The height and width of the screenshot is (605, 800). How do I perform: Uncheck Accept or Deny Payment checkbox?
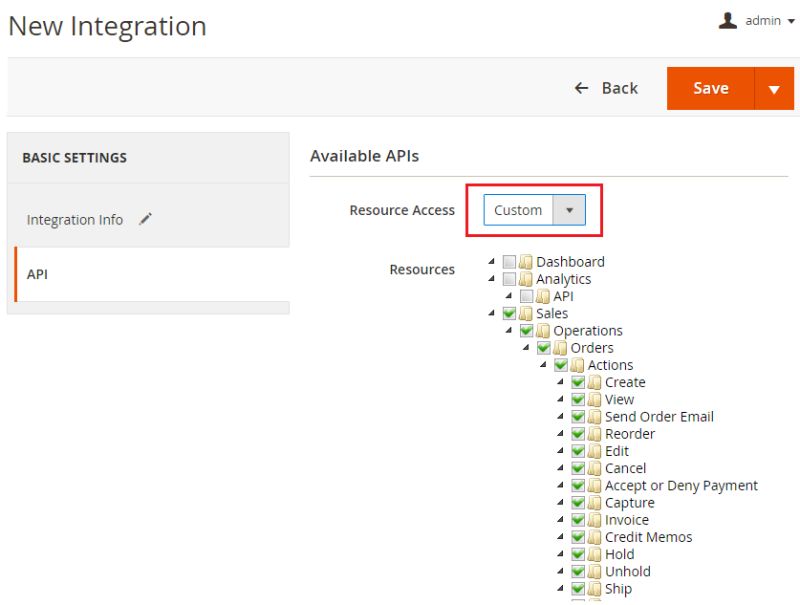coord(578,486)
